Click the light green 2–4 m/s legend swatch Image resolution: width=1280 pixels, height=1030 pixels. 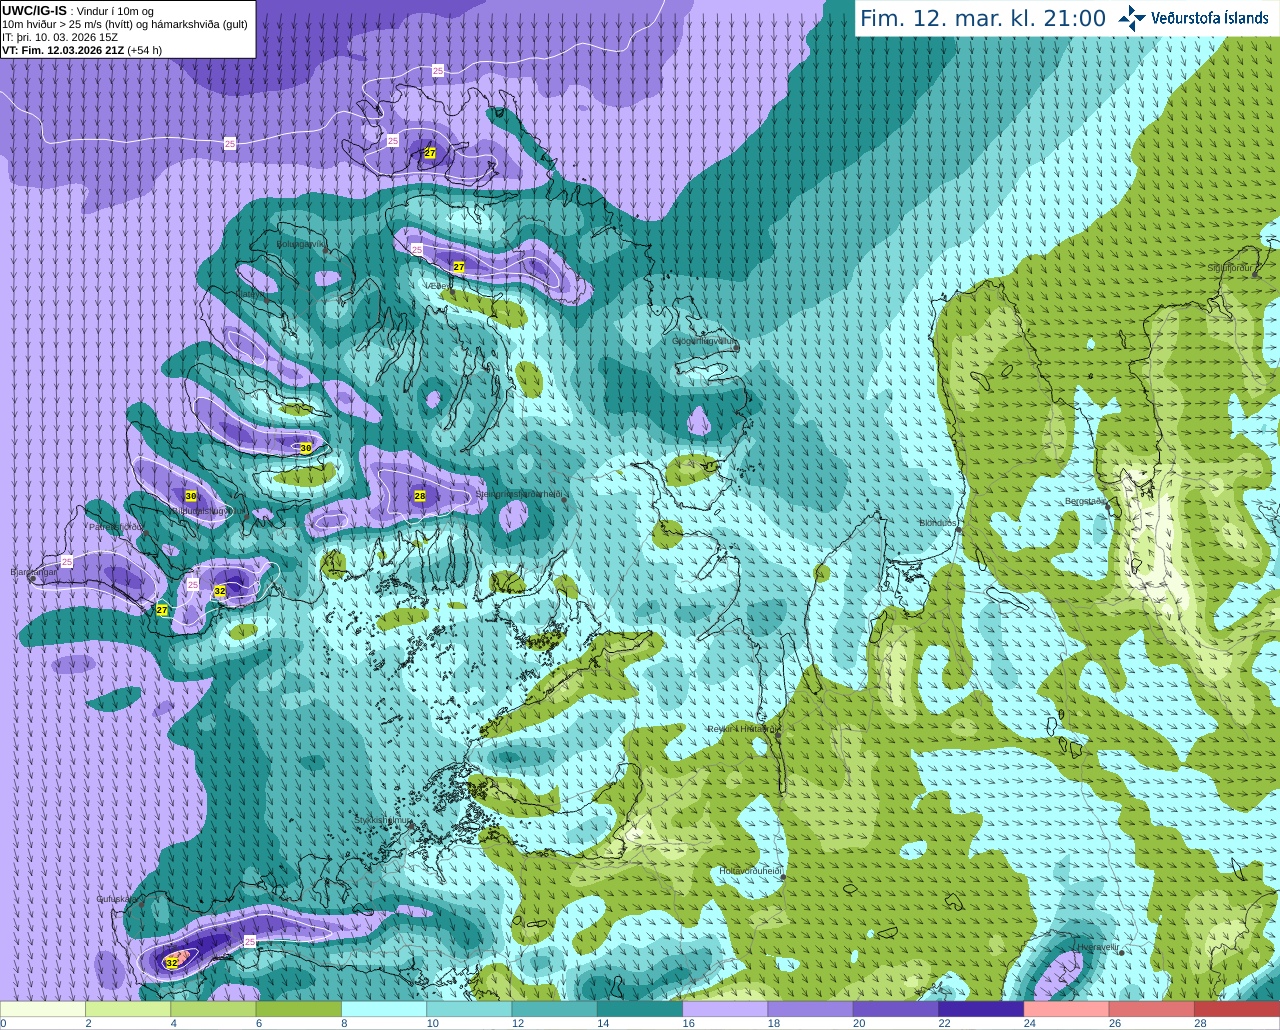[128, 1009]
